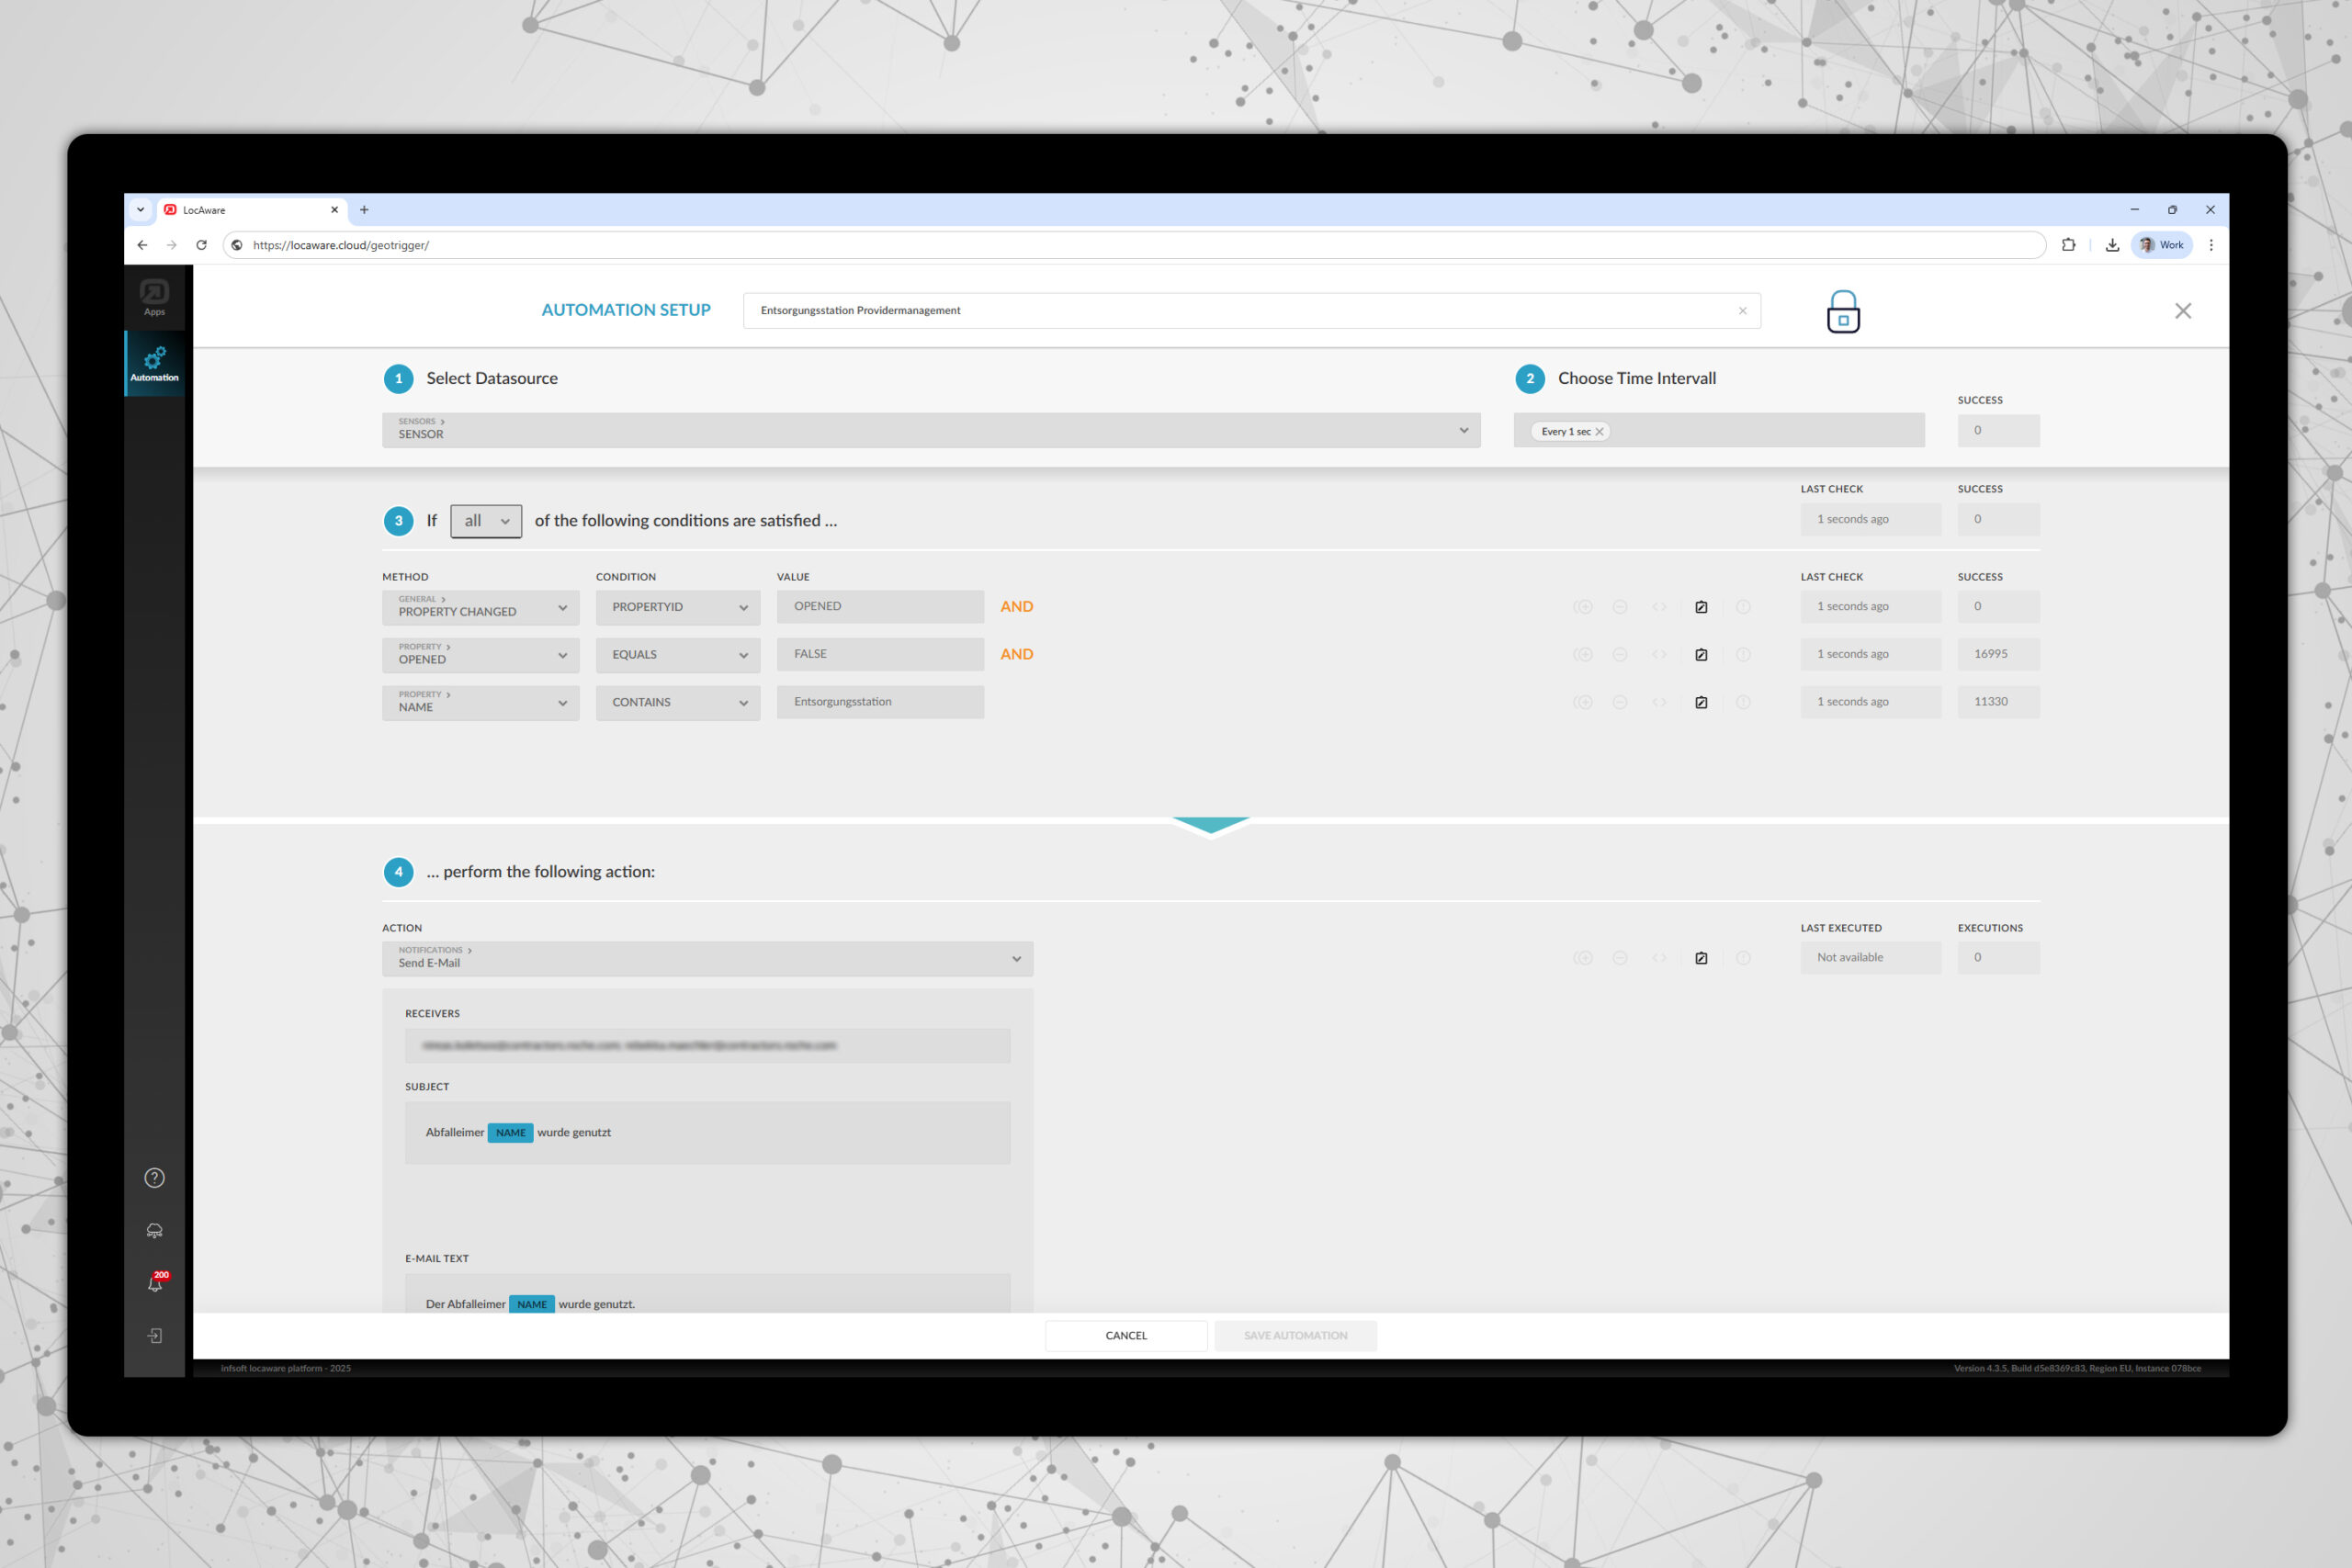Expand the Send E-Mail action dropdown
The height and width of the screenshot is (1568, 2352).
(707, 959)
